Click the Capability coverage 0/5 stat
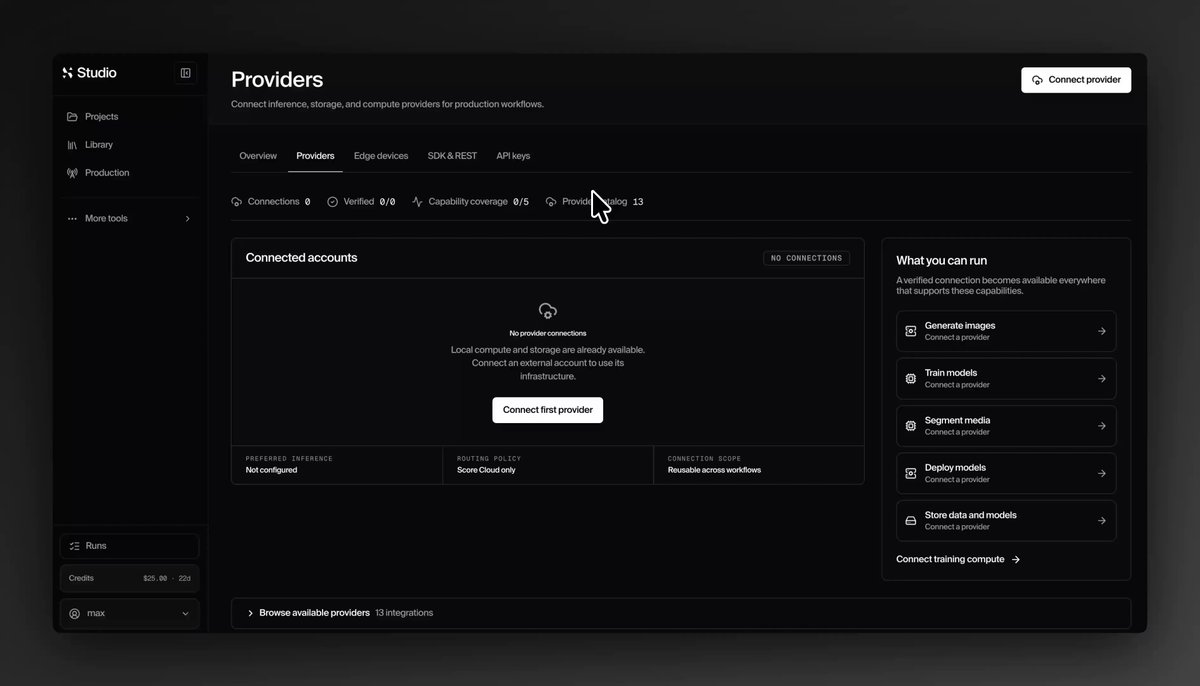 tap(471, 202)
